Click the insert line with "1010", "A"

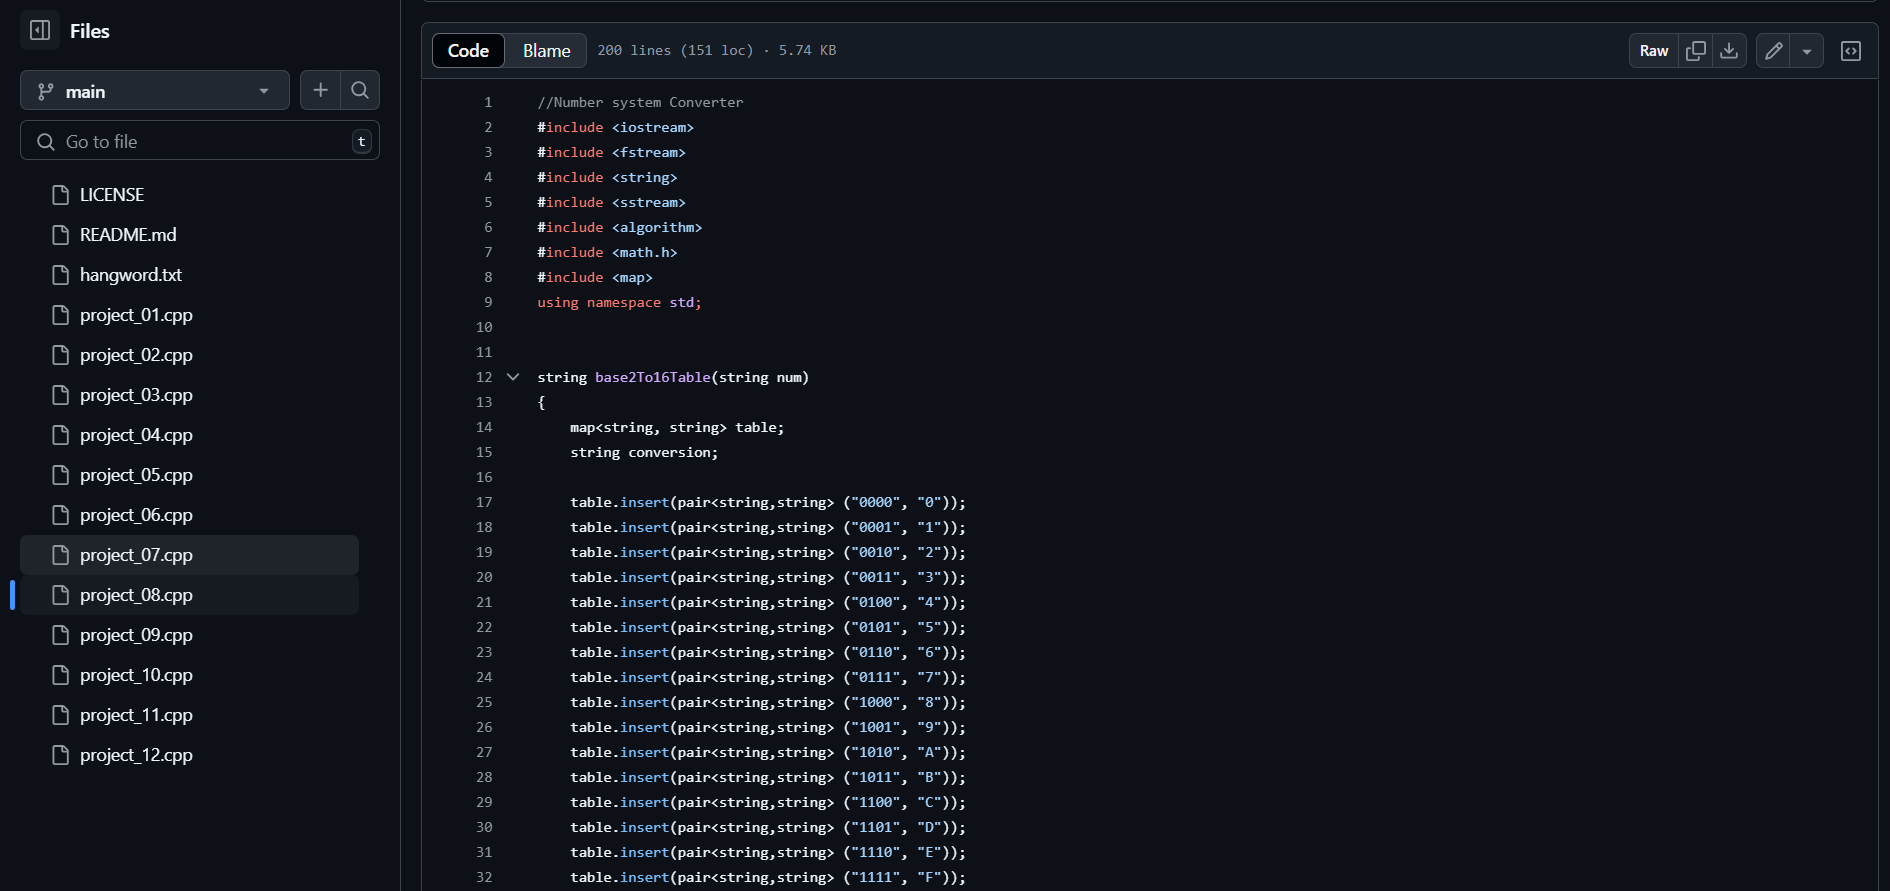point(768,752)
